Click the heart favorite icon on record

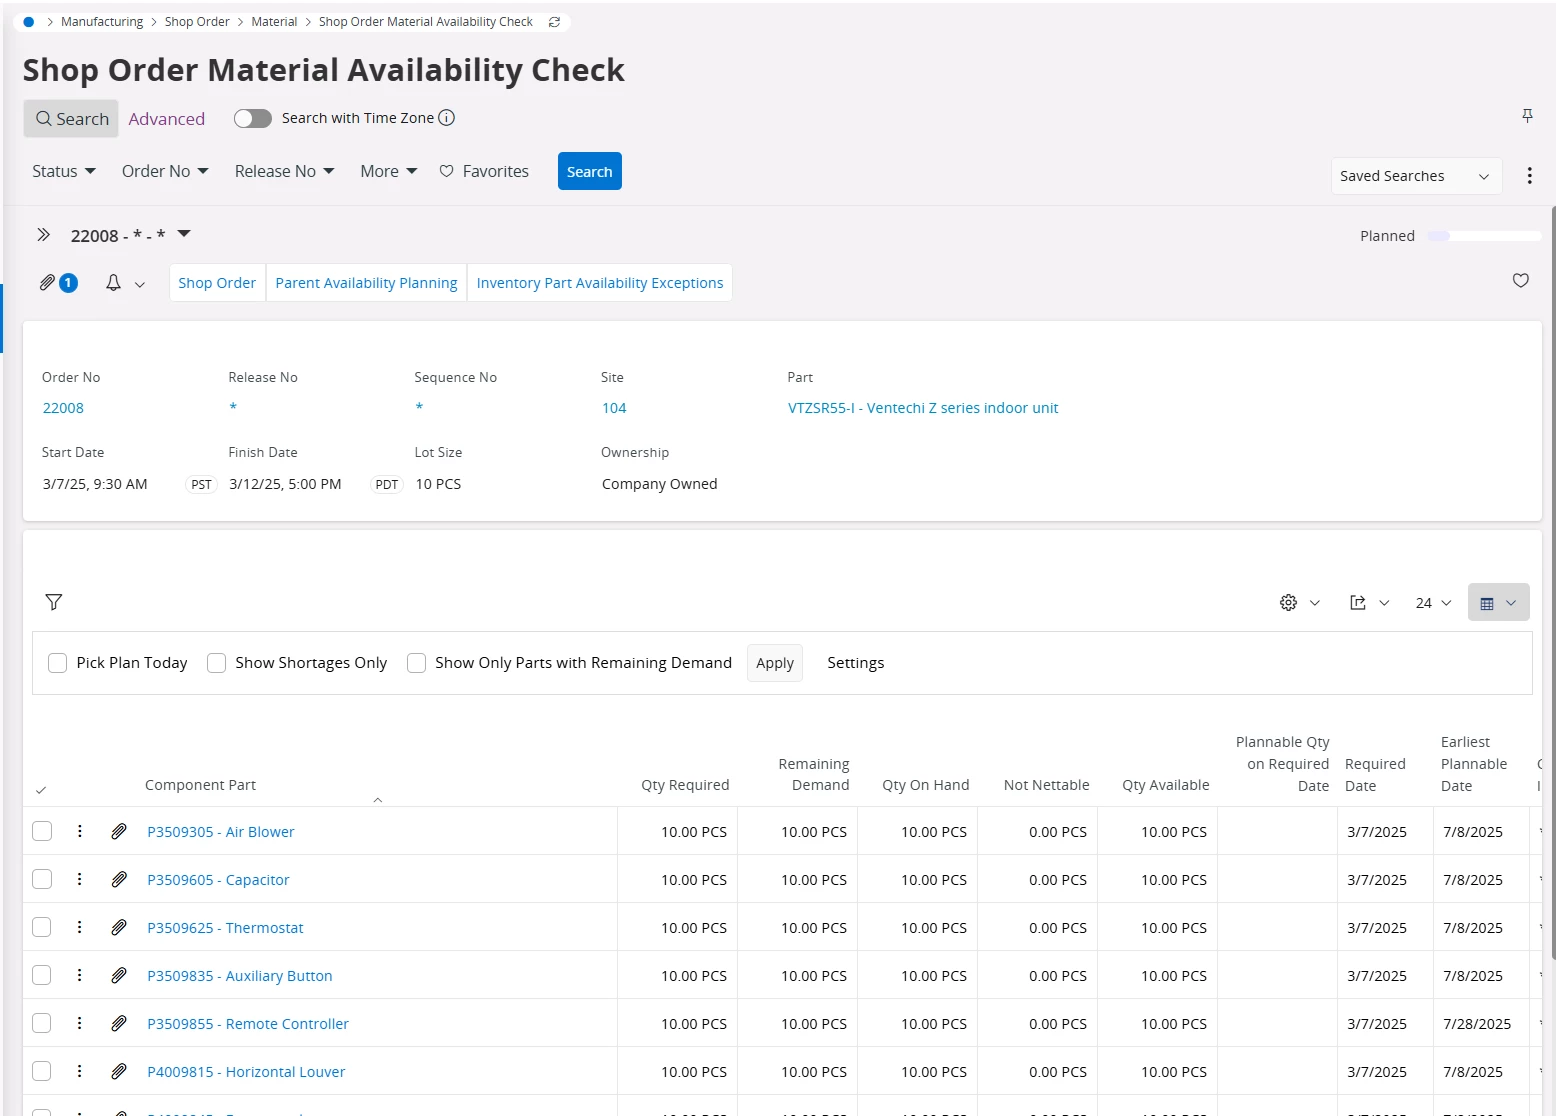(x=1520, y=281)
